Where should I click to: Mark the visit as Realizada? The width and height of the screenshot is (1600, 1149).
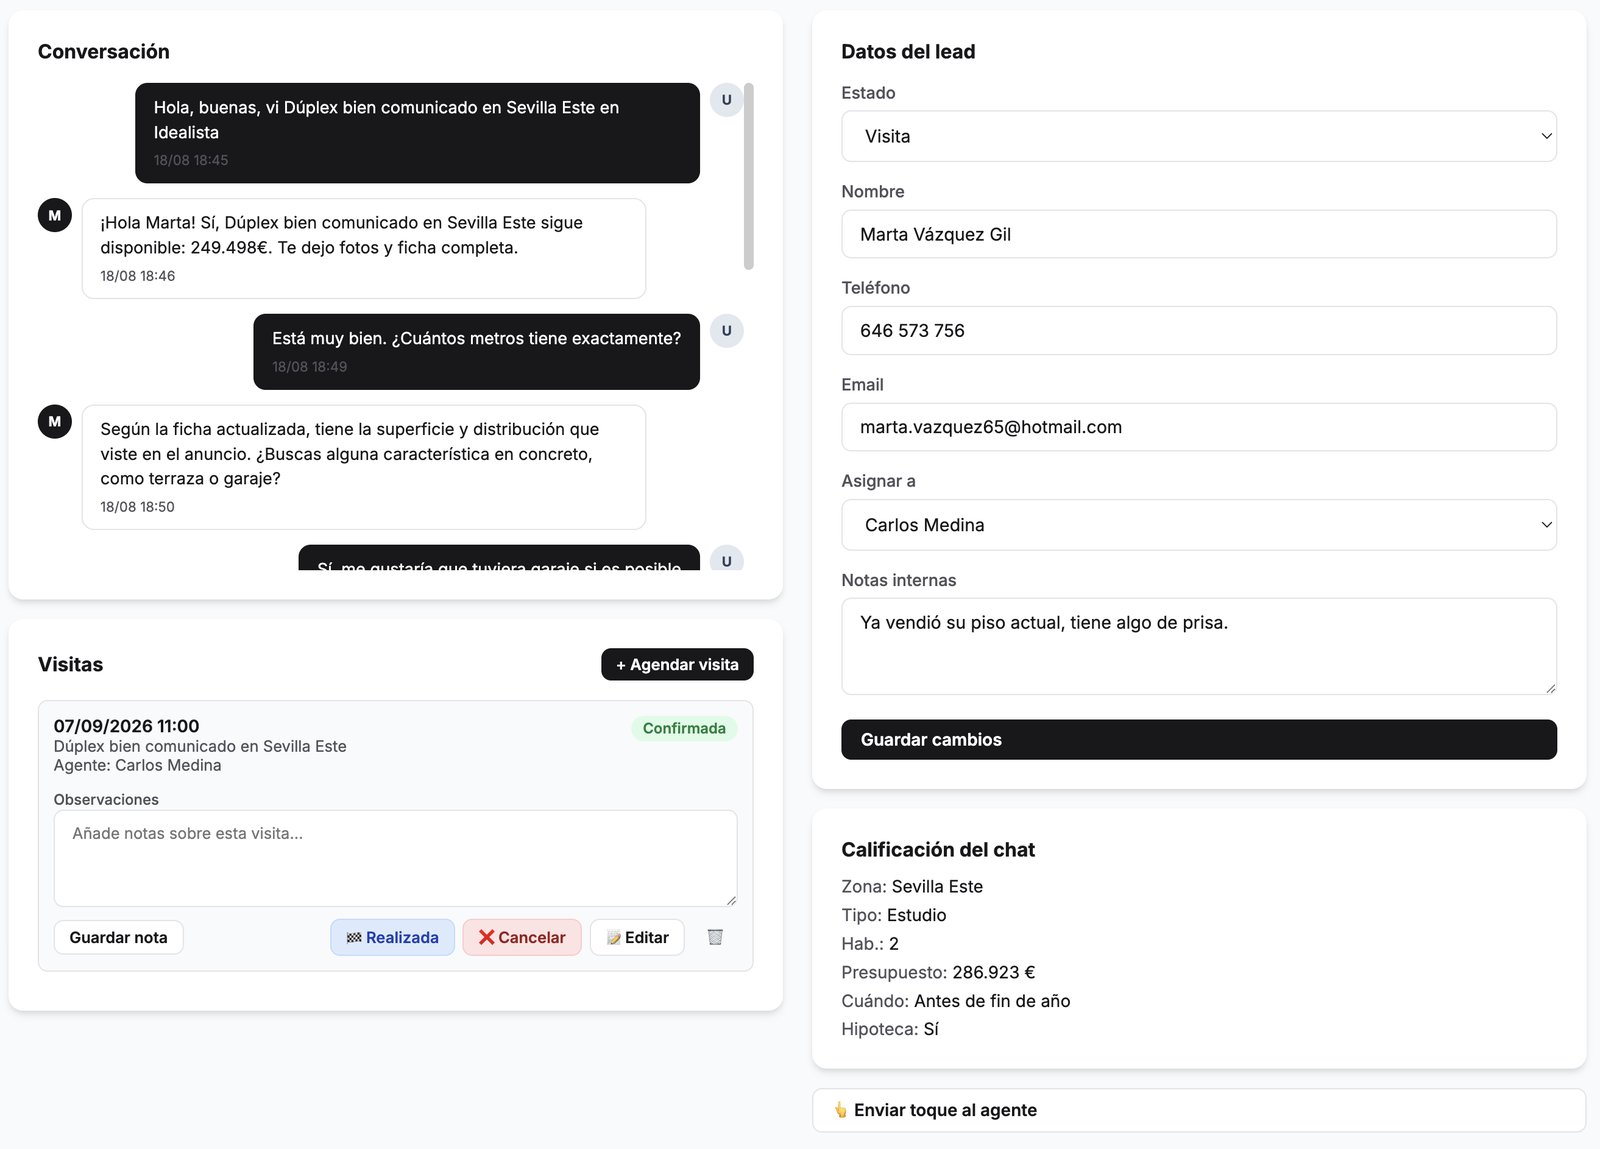pos(392,937)
